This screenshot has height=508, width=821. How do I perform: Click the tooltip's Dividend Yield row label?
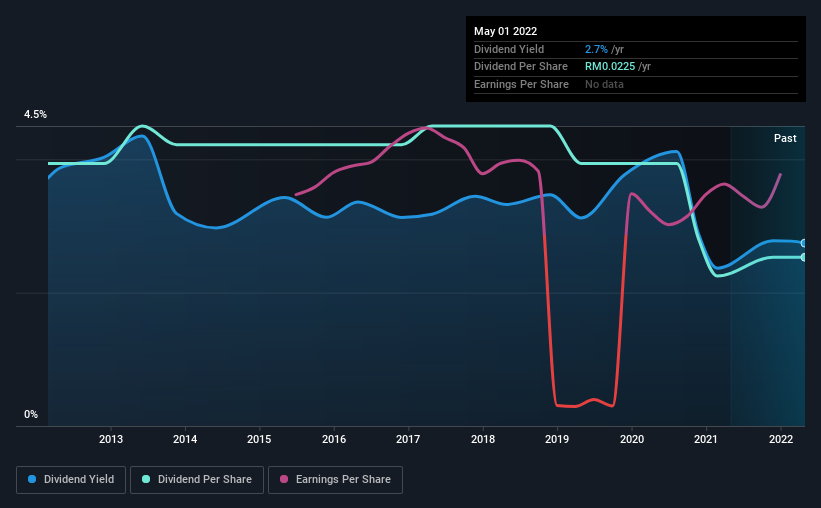[x=509, y=49]
